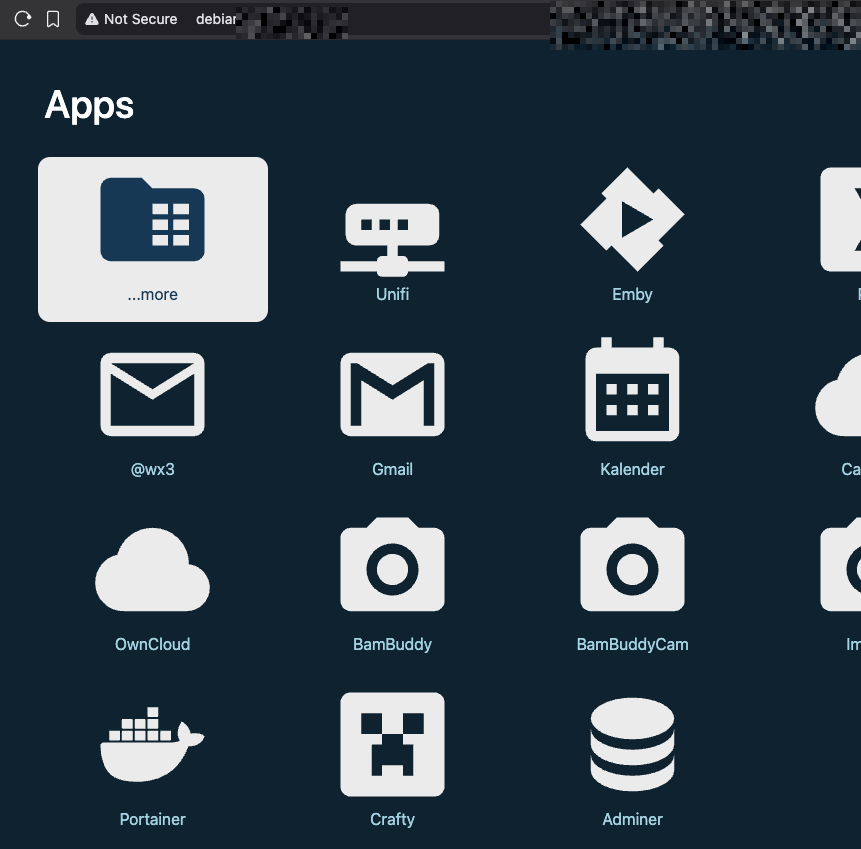Click the Emby label link

(x=632, y=294)
